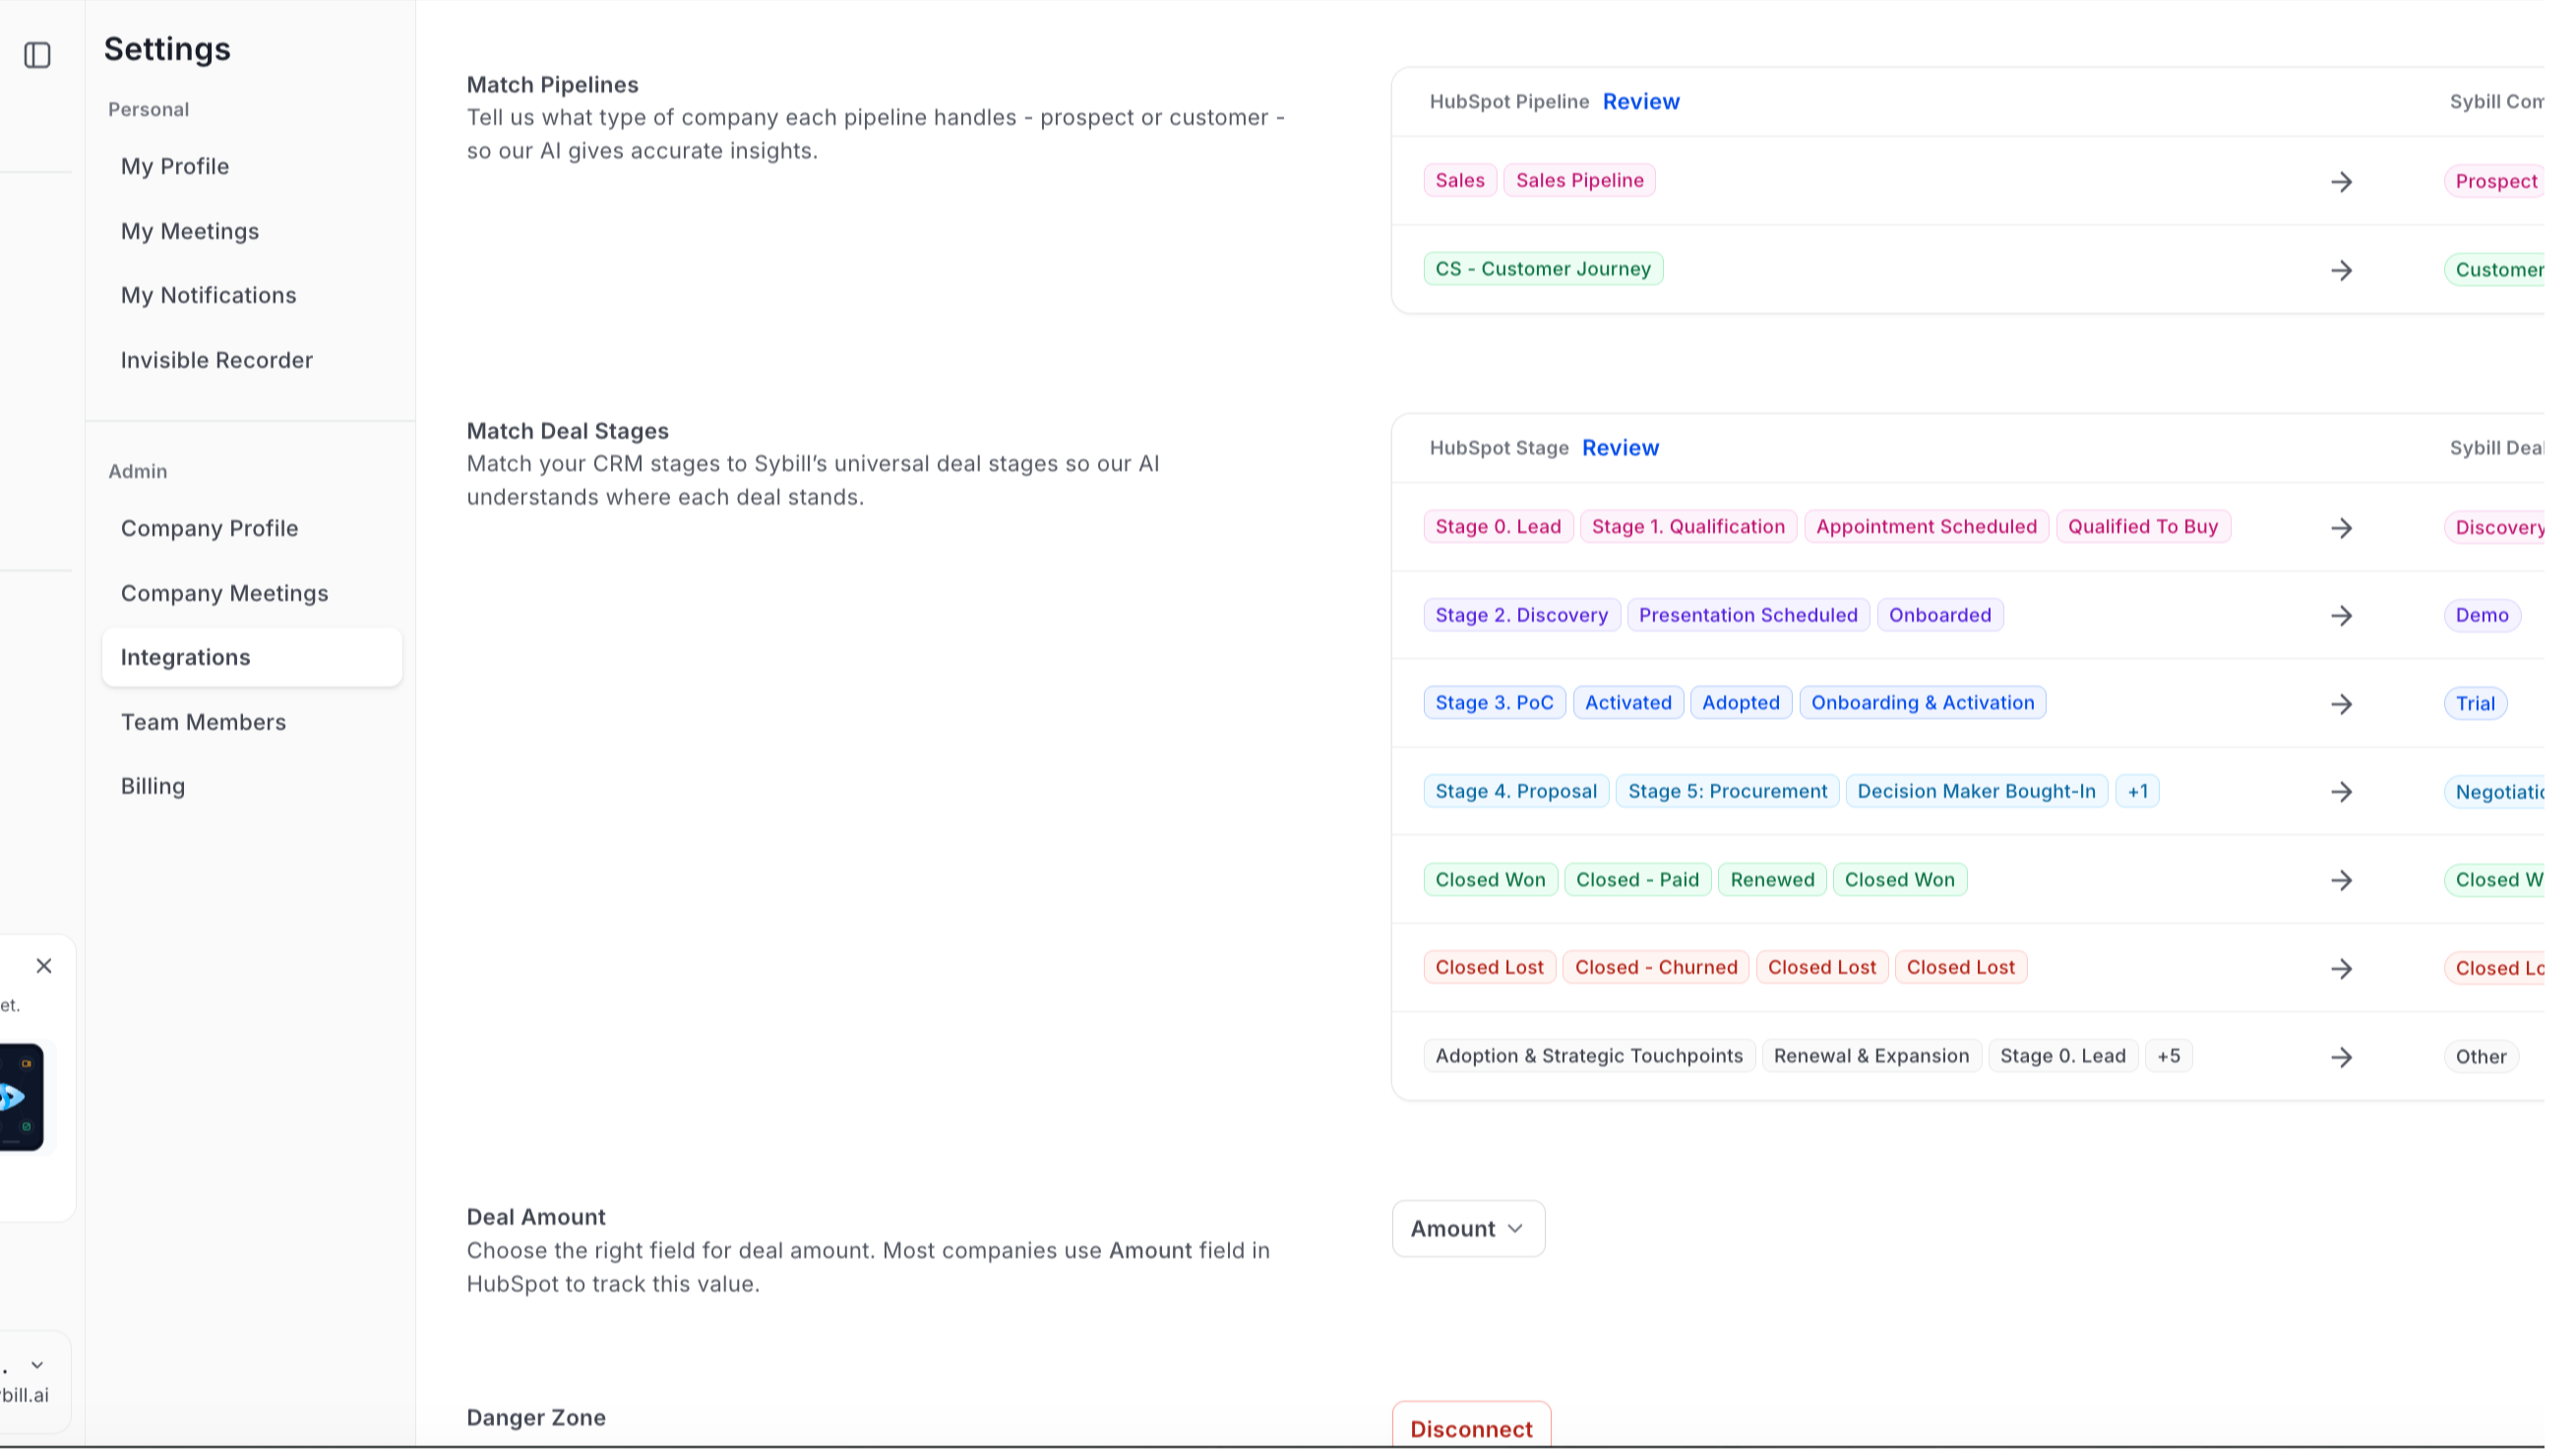Dismiss the promo card with X icon
The height and width of the screenshot is (1449, 2576).
point(44,966)
